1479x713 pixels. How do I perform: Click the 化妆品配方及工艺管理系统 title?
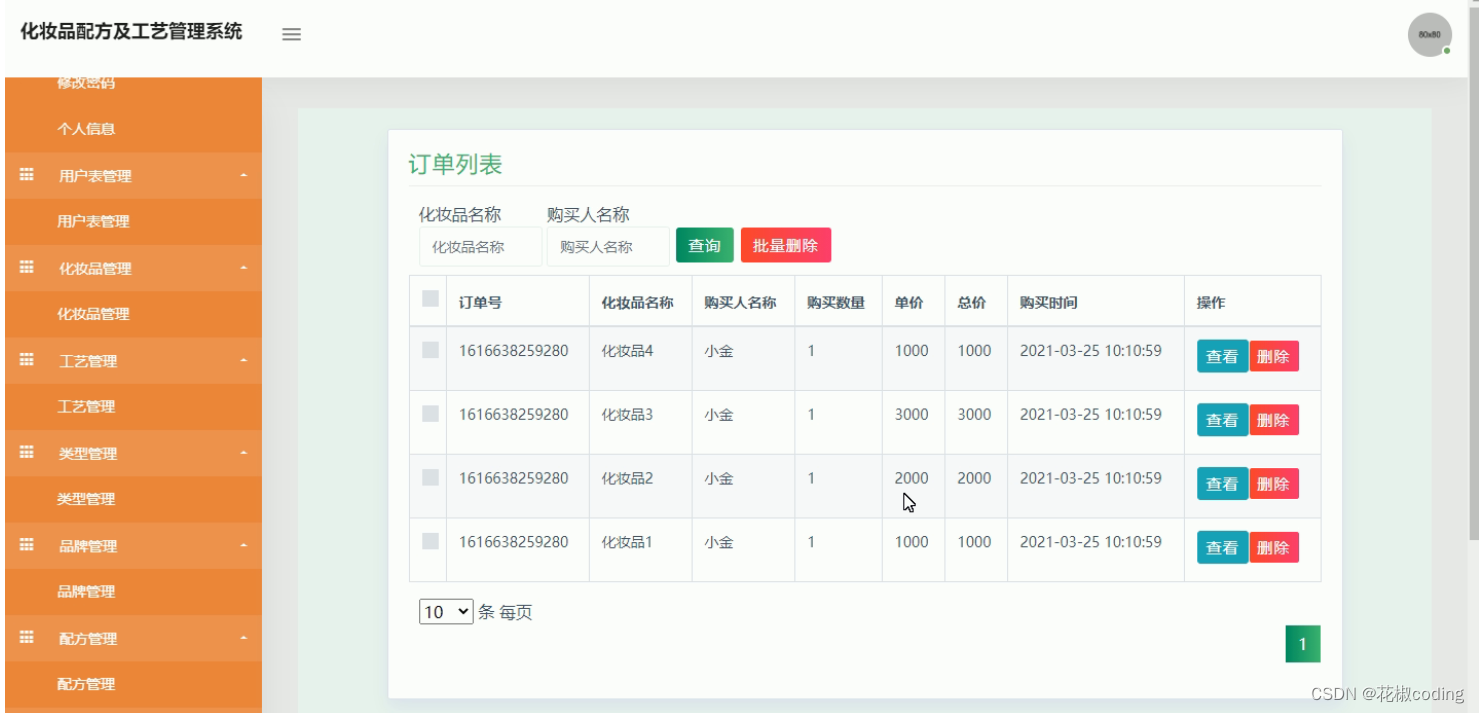coord(131,32)
